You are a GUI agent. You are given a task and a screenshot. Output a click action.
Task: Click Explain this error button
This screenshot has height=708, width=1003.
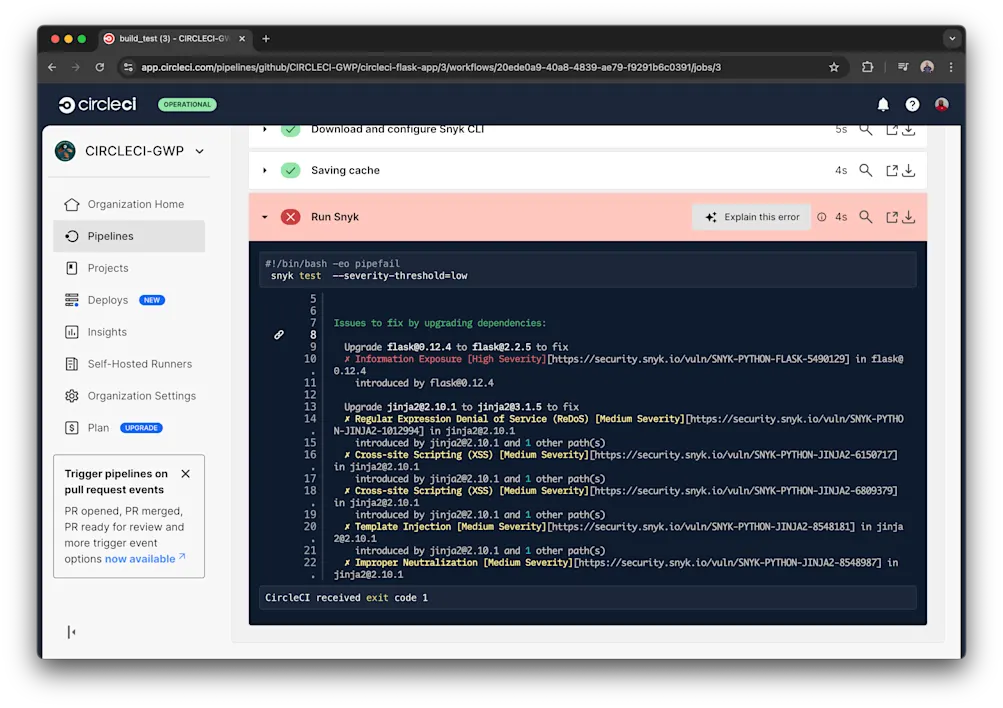(x=752, y=217)
